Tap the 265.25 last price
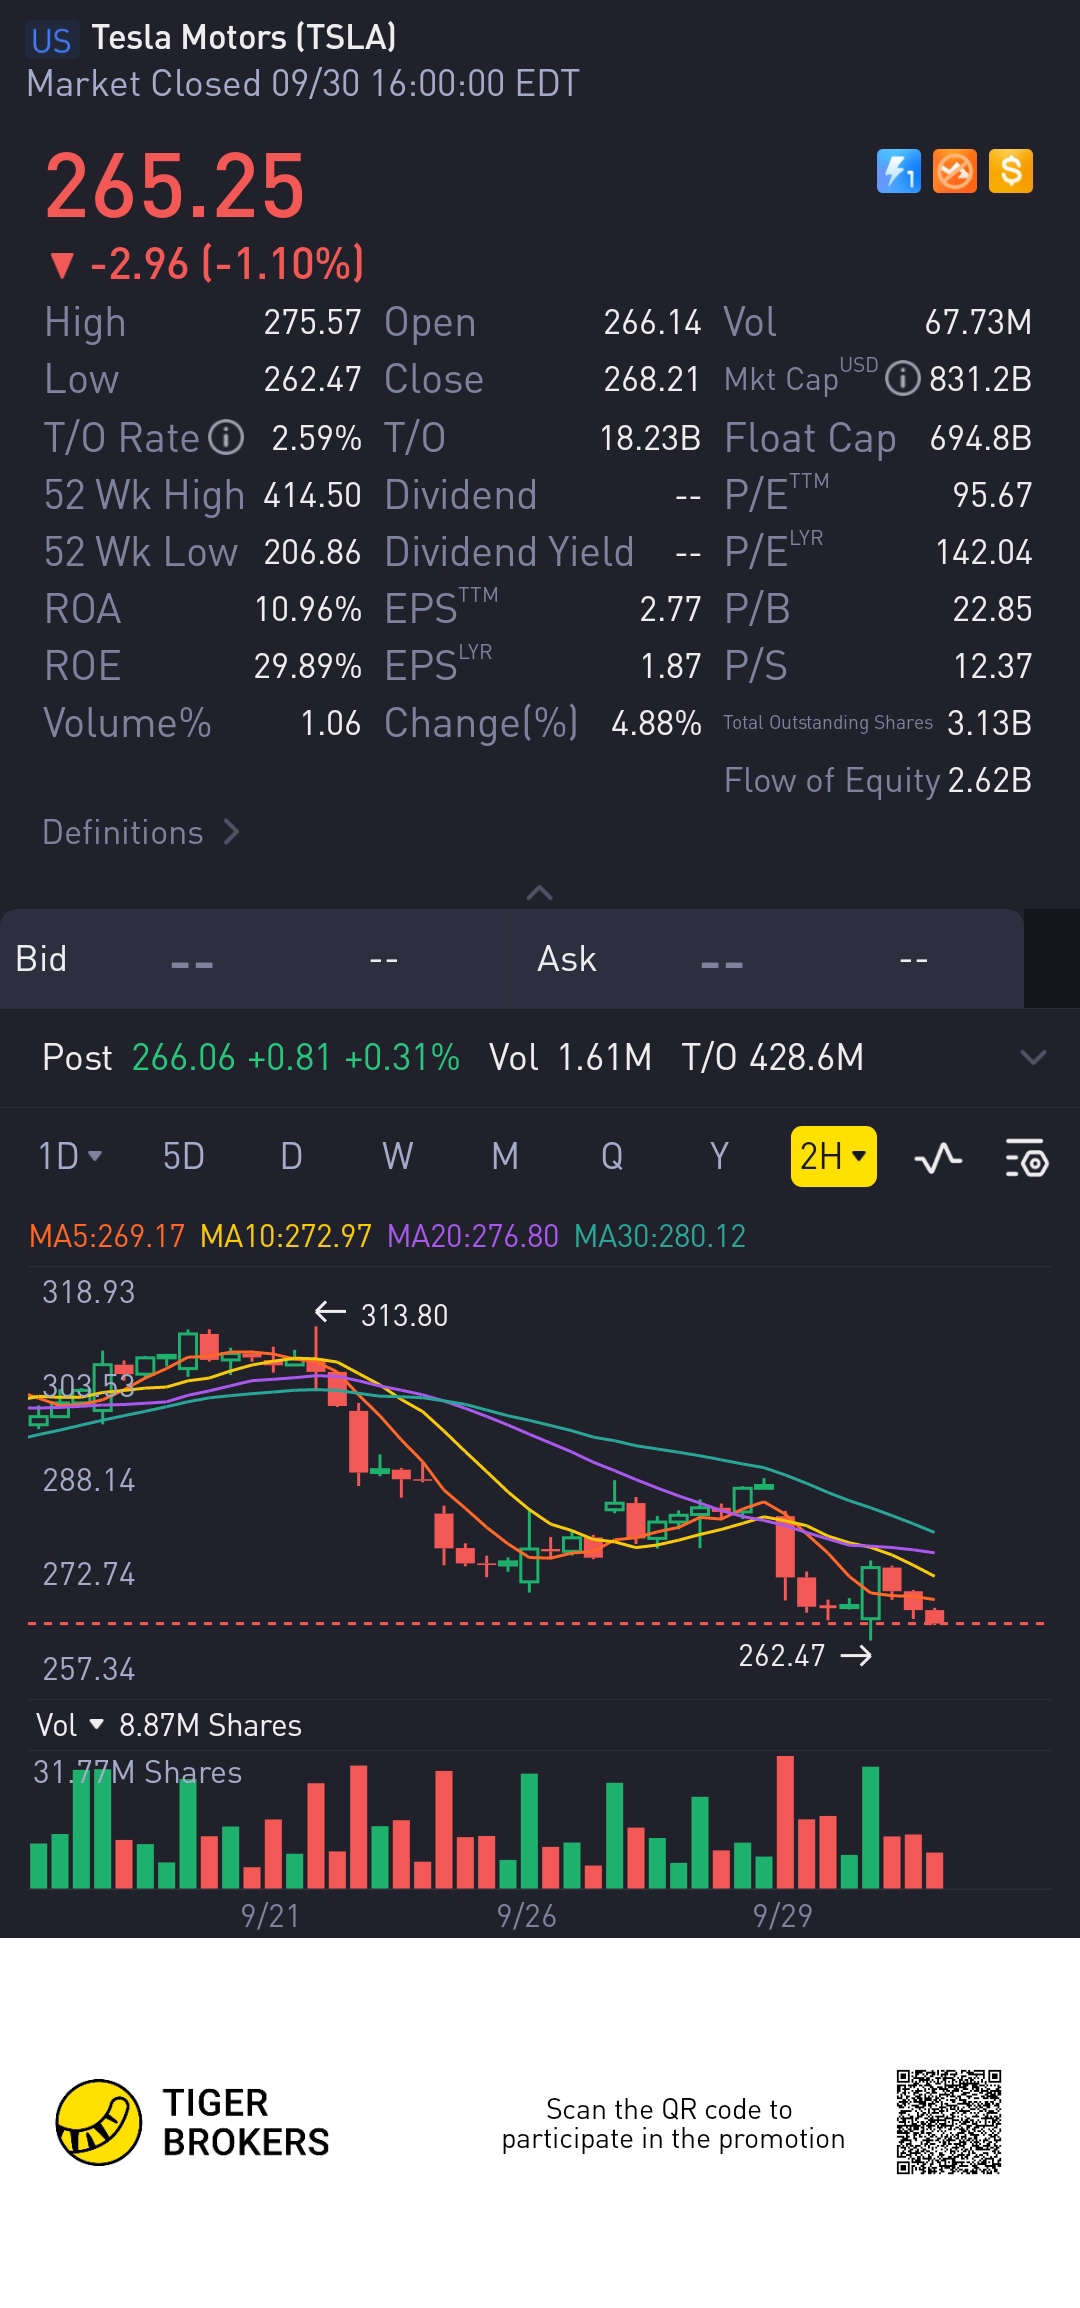Screen dimensions: 1080x2308 [x=175, y=186]
